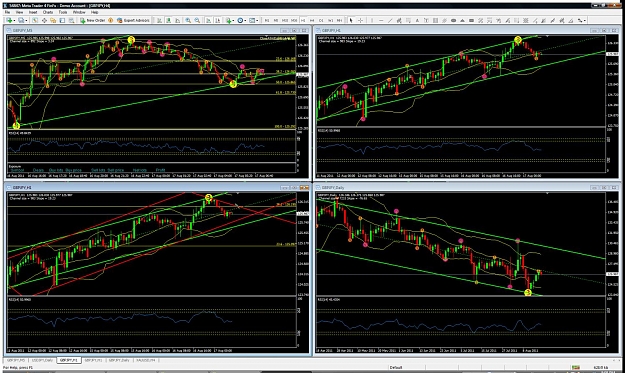Open the New Chart toolbar icon
625x373 pixels.
(9, 20)
